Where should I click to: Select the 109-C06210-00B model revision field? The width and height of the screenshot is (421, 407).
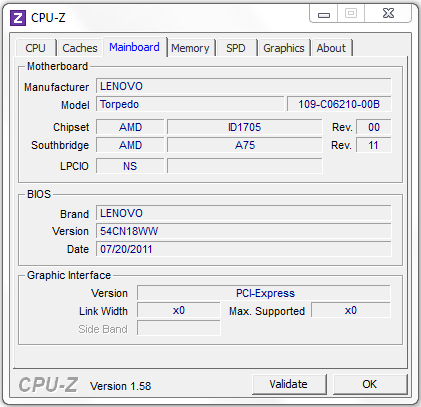339,104
